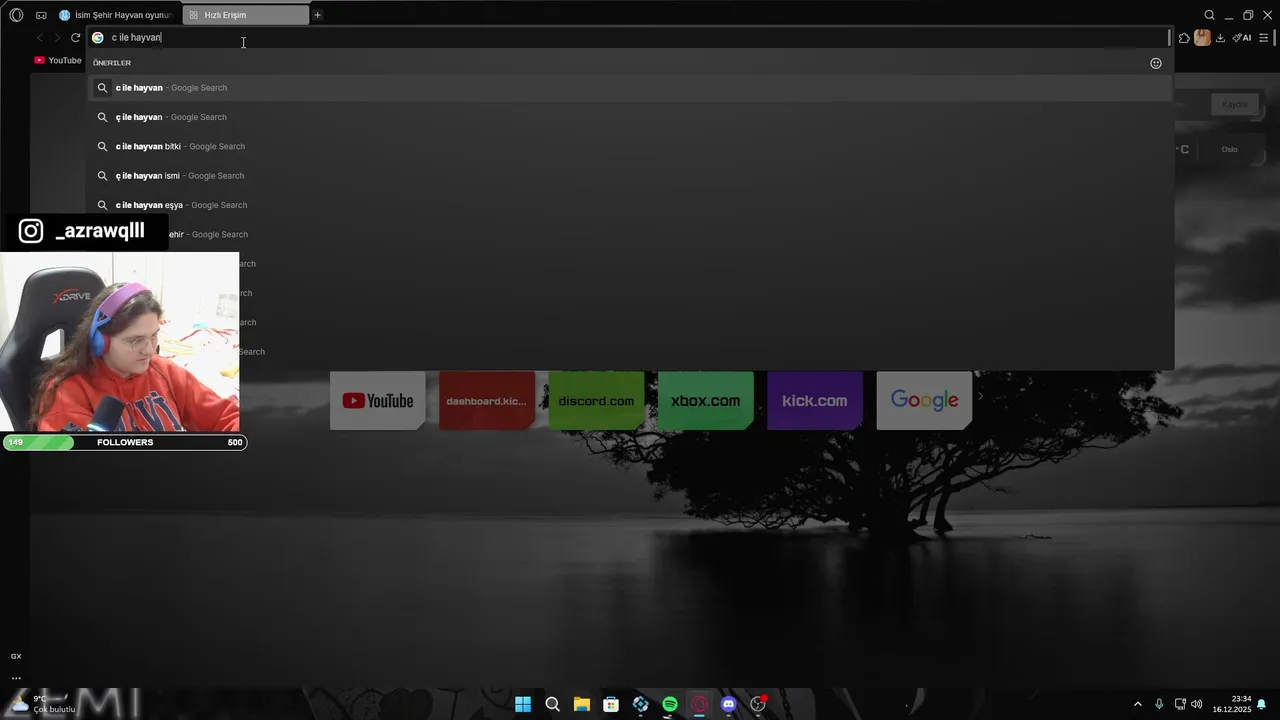
Task: Open Spotify from taskbar
Action: [x=670, y=704]
